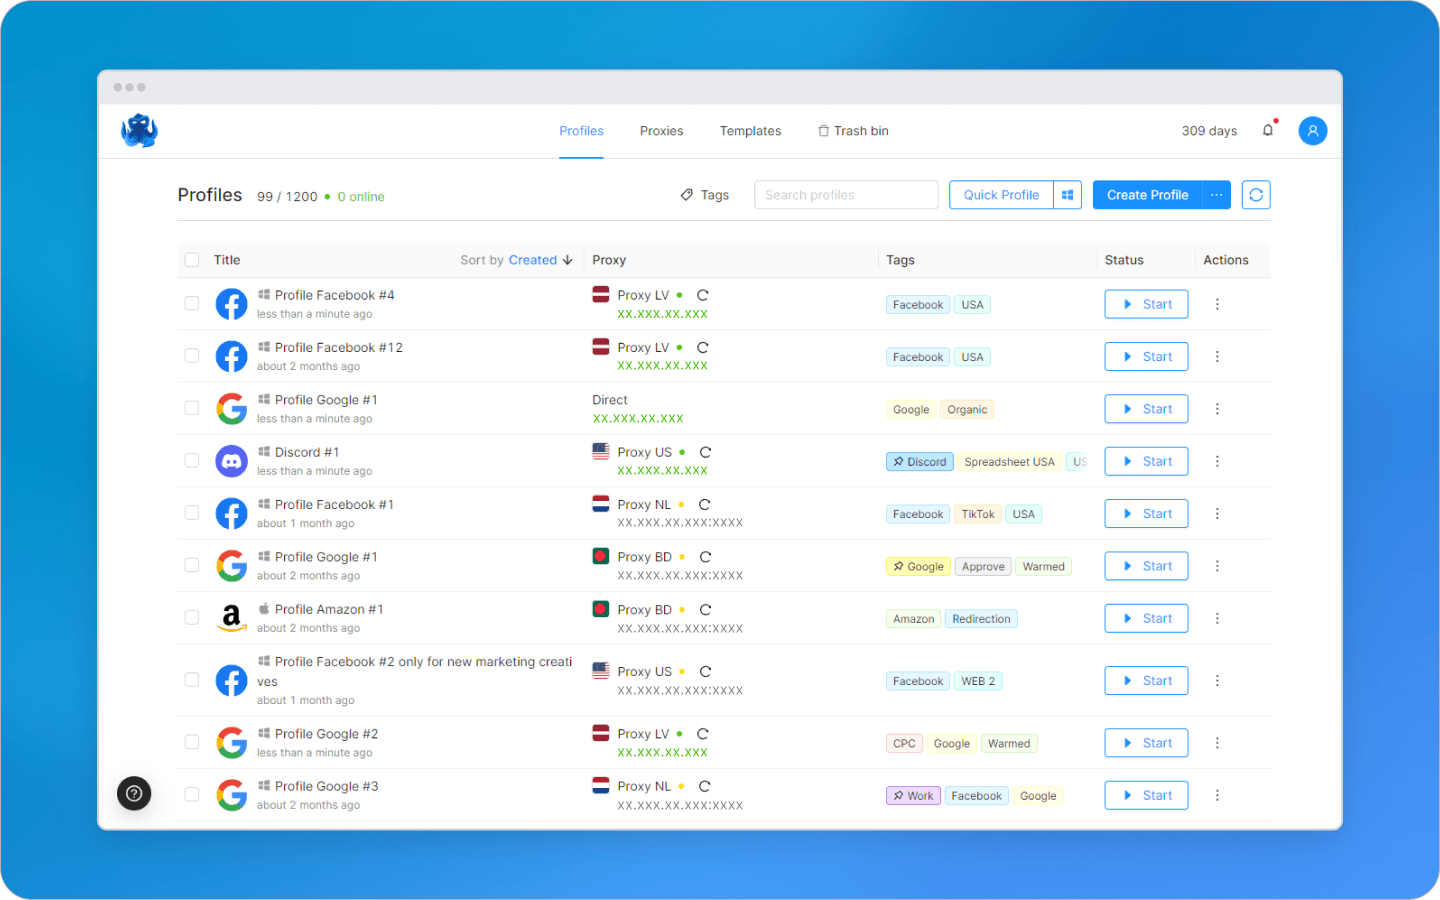1440x900 pixels.
Task: Select all profiles via the header checkbox
Action: [x=191, y=259]
